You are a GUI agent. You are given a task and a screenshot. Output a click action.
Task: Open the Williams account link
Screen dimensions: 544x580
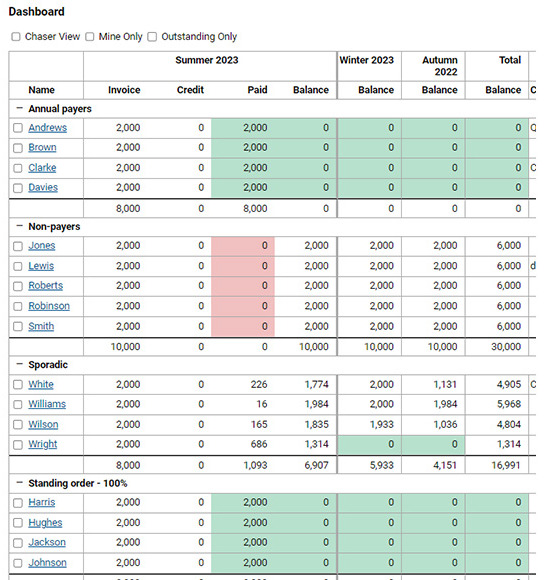(47, 404)
